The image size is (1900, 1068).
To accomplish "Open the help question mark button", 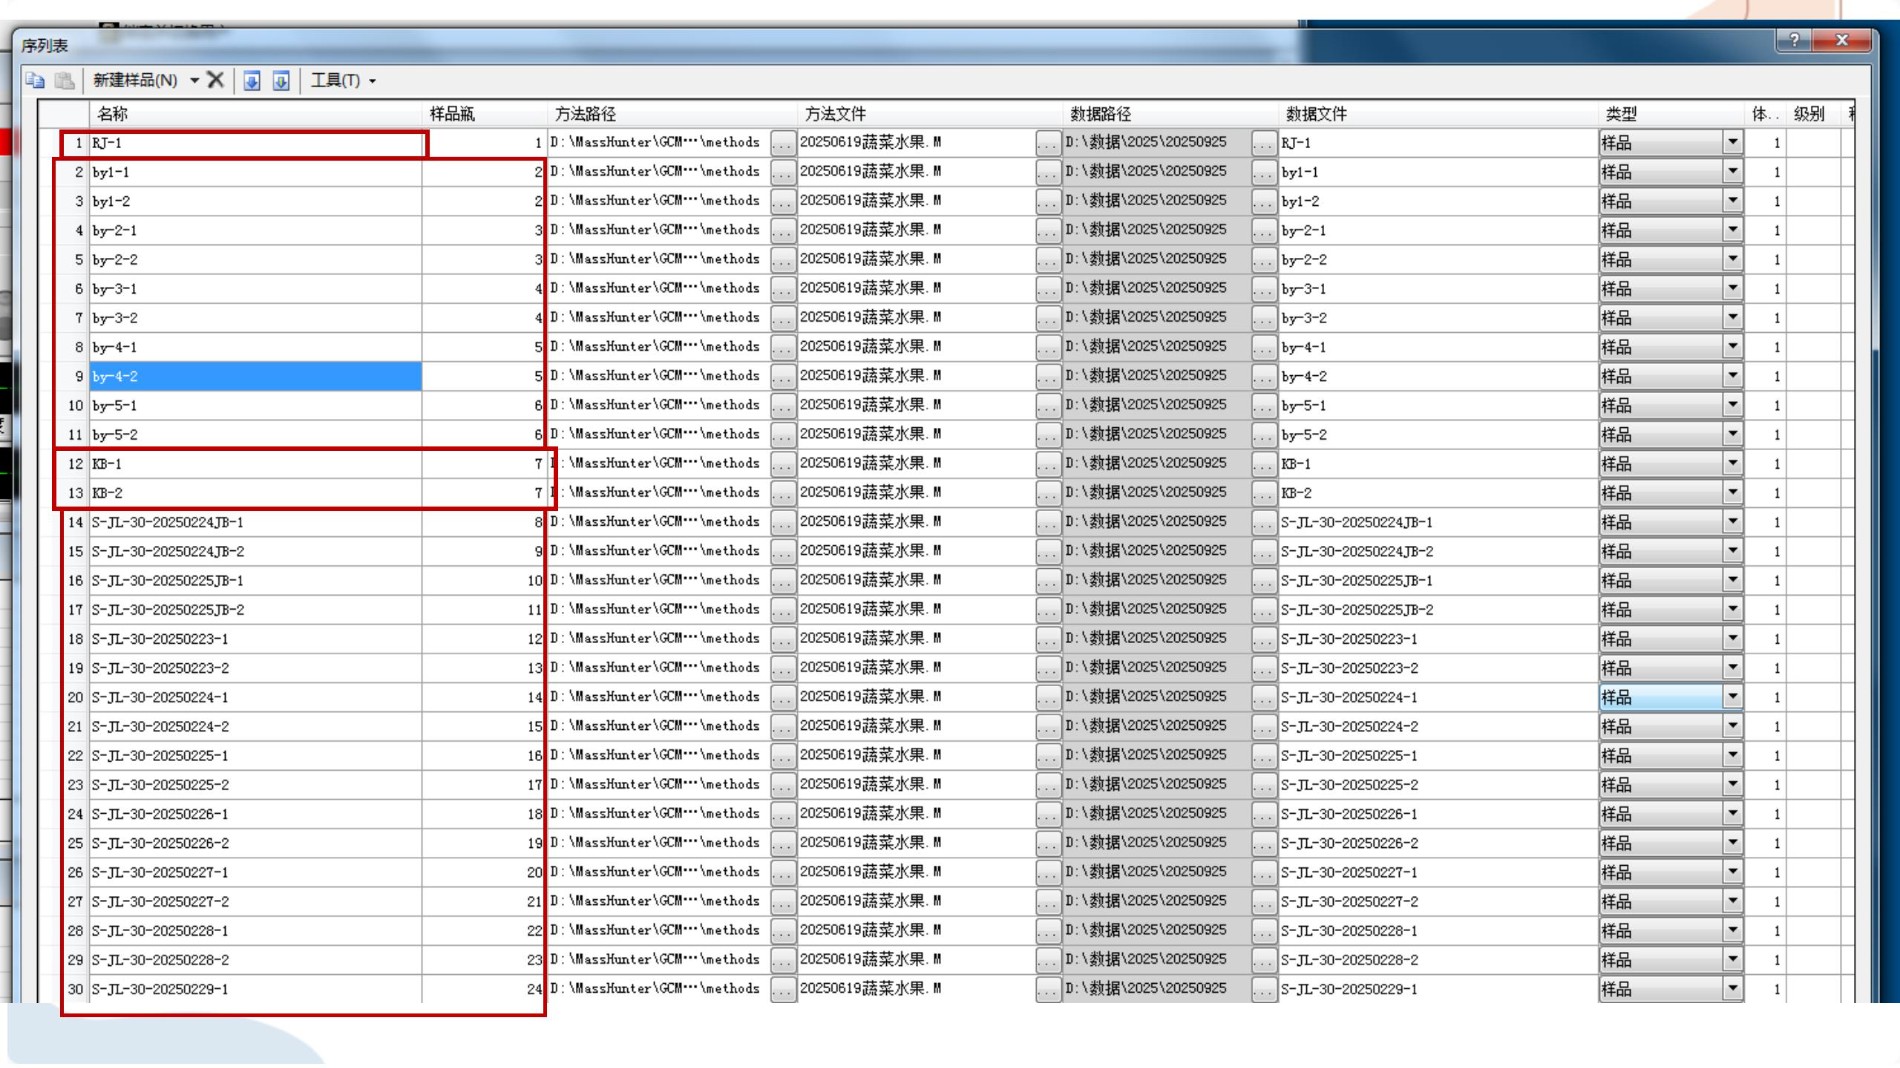I will pyautogui.click(x=1794, y=40).
